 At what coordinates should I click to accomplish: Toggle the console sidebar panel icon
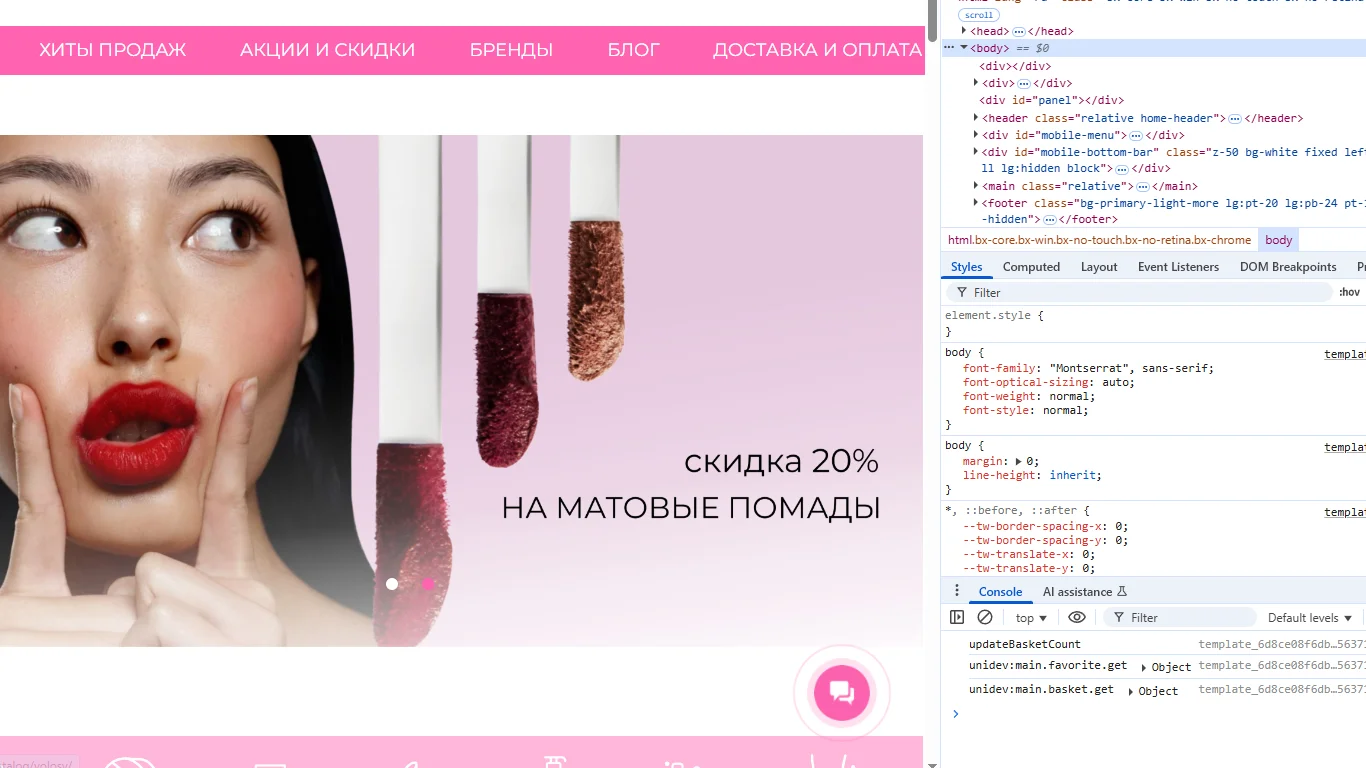coord(957,618)
